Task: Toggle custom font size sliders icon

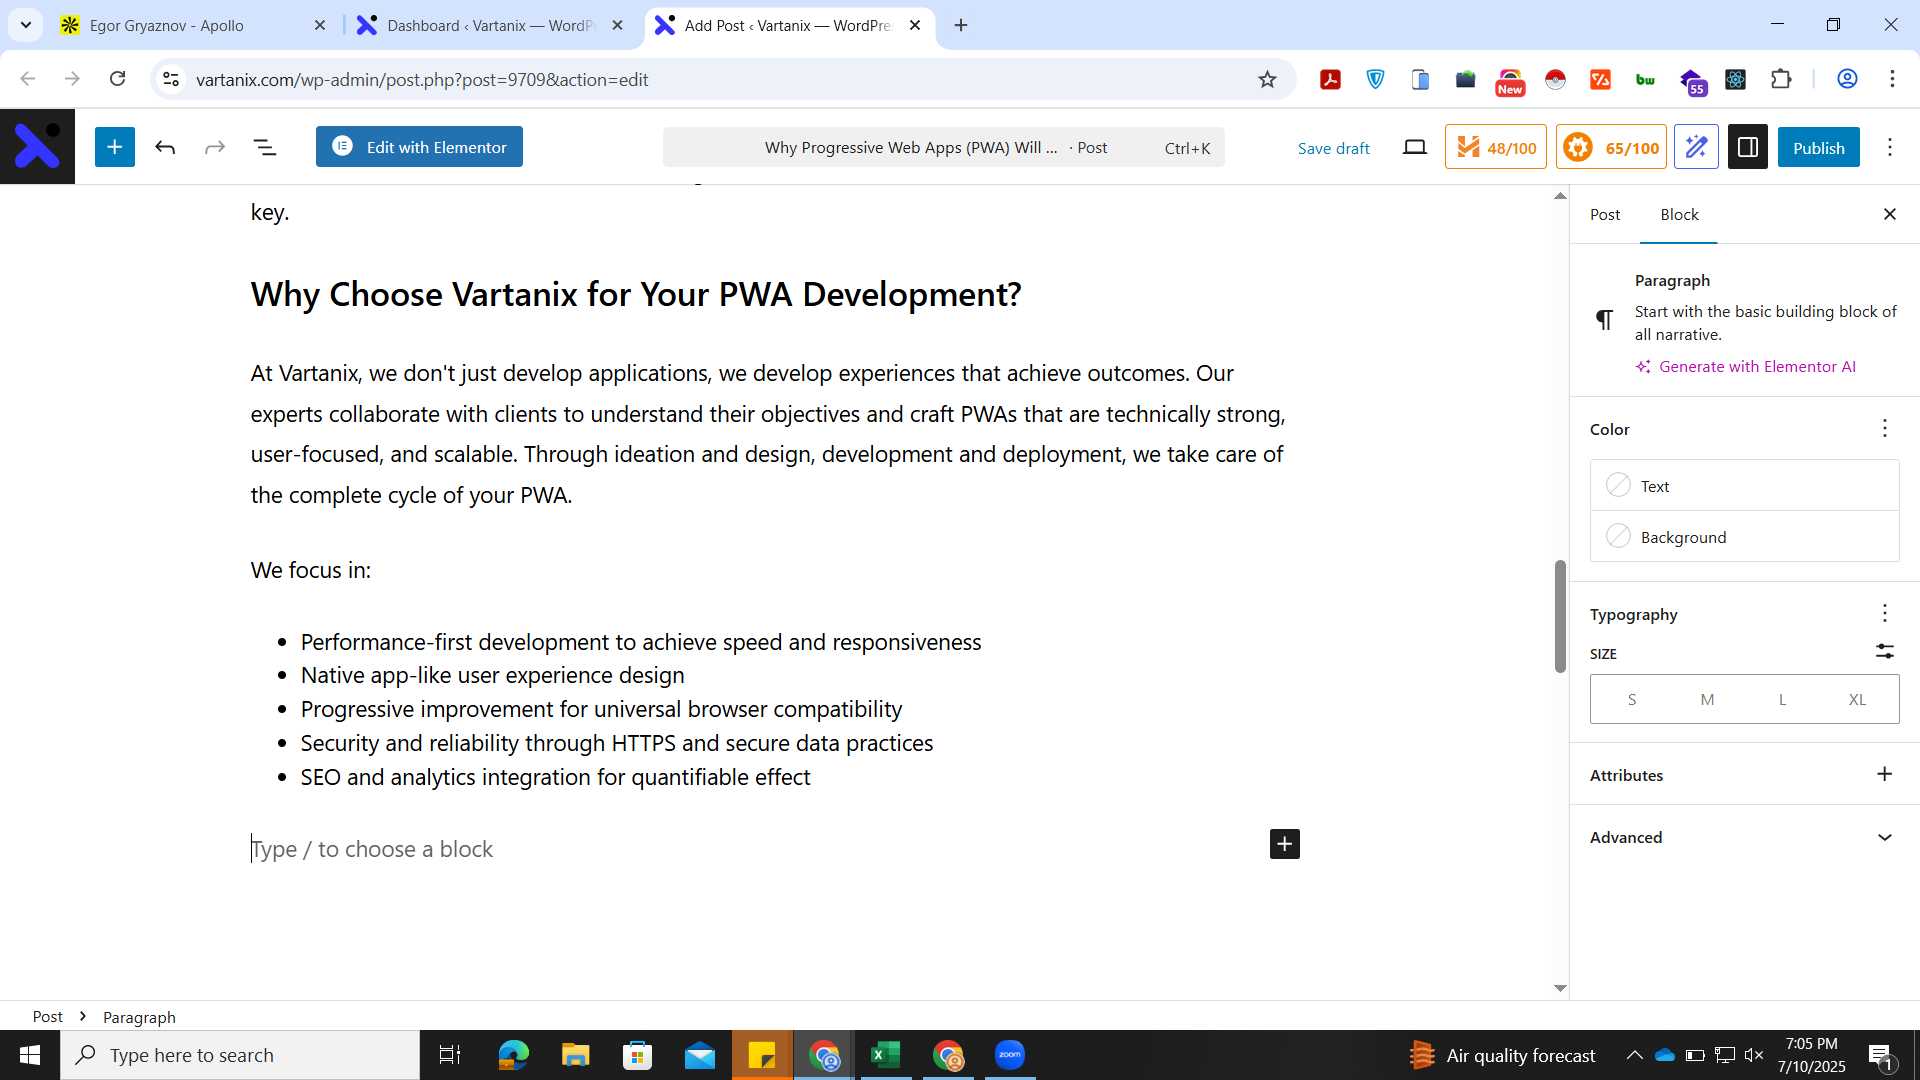Action: [1885, 652]
